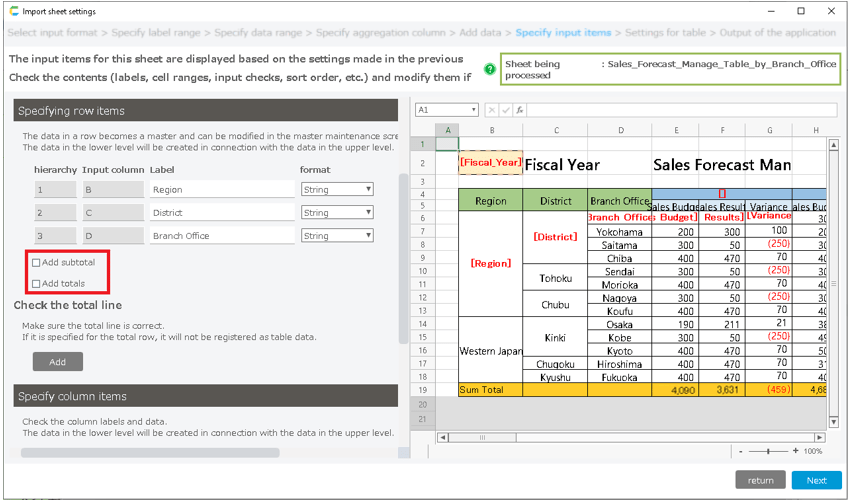Click spreadsheet vertical scroll down arrow

(833, 424)
